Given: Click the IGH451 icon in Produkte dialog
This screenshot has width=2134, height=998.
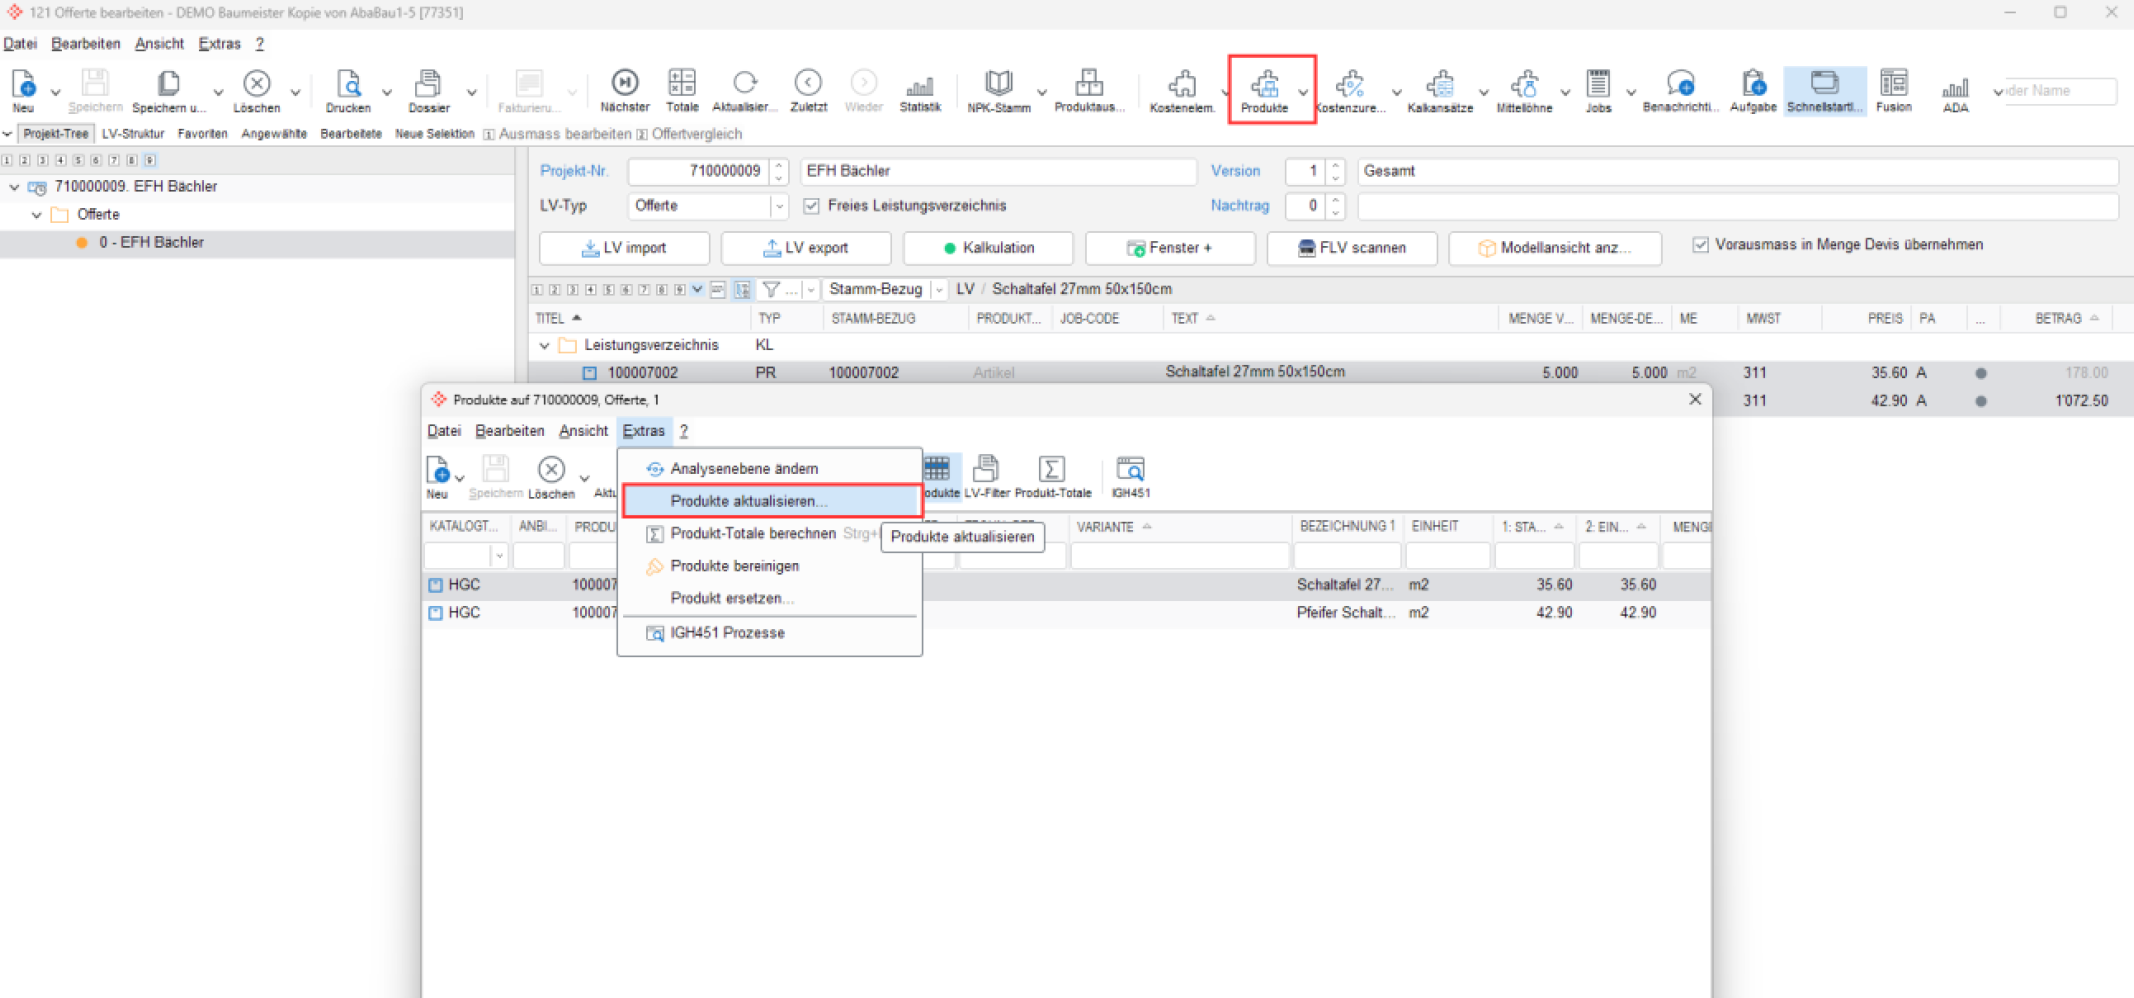Looking at the screenshot, I should coord(1130,469).
